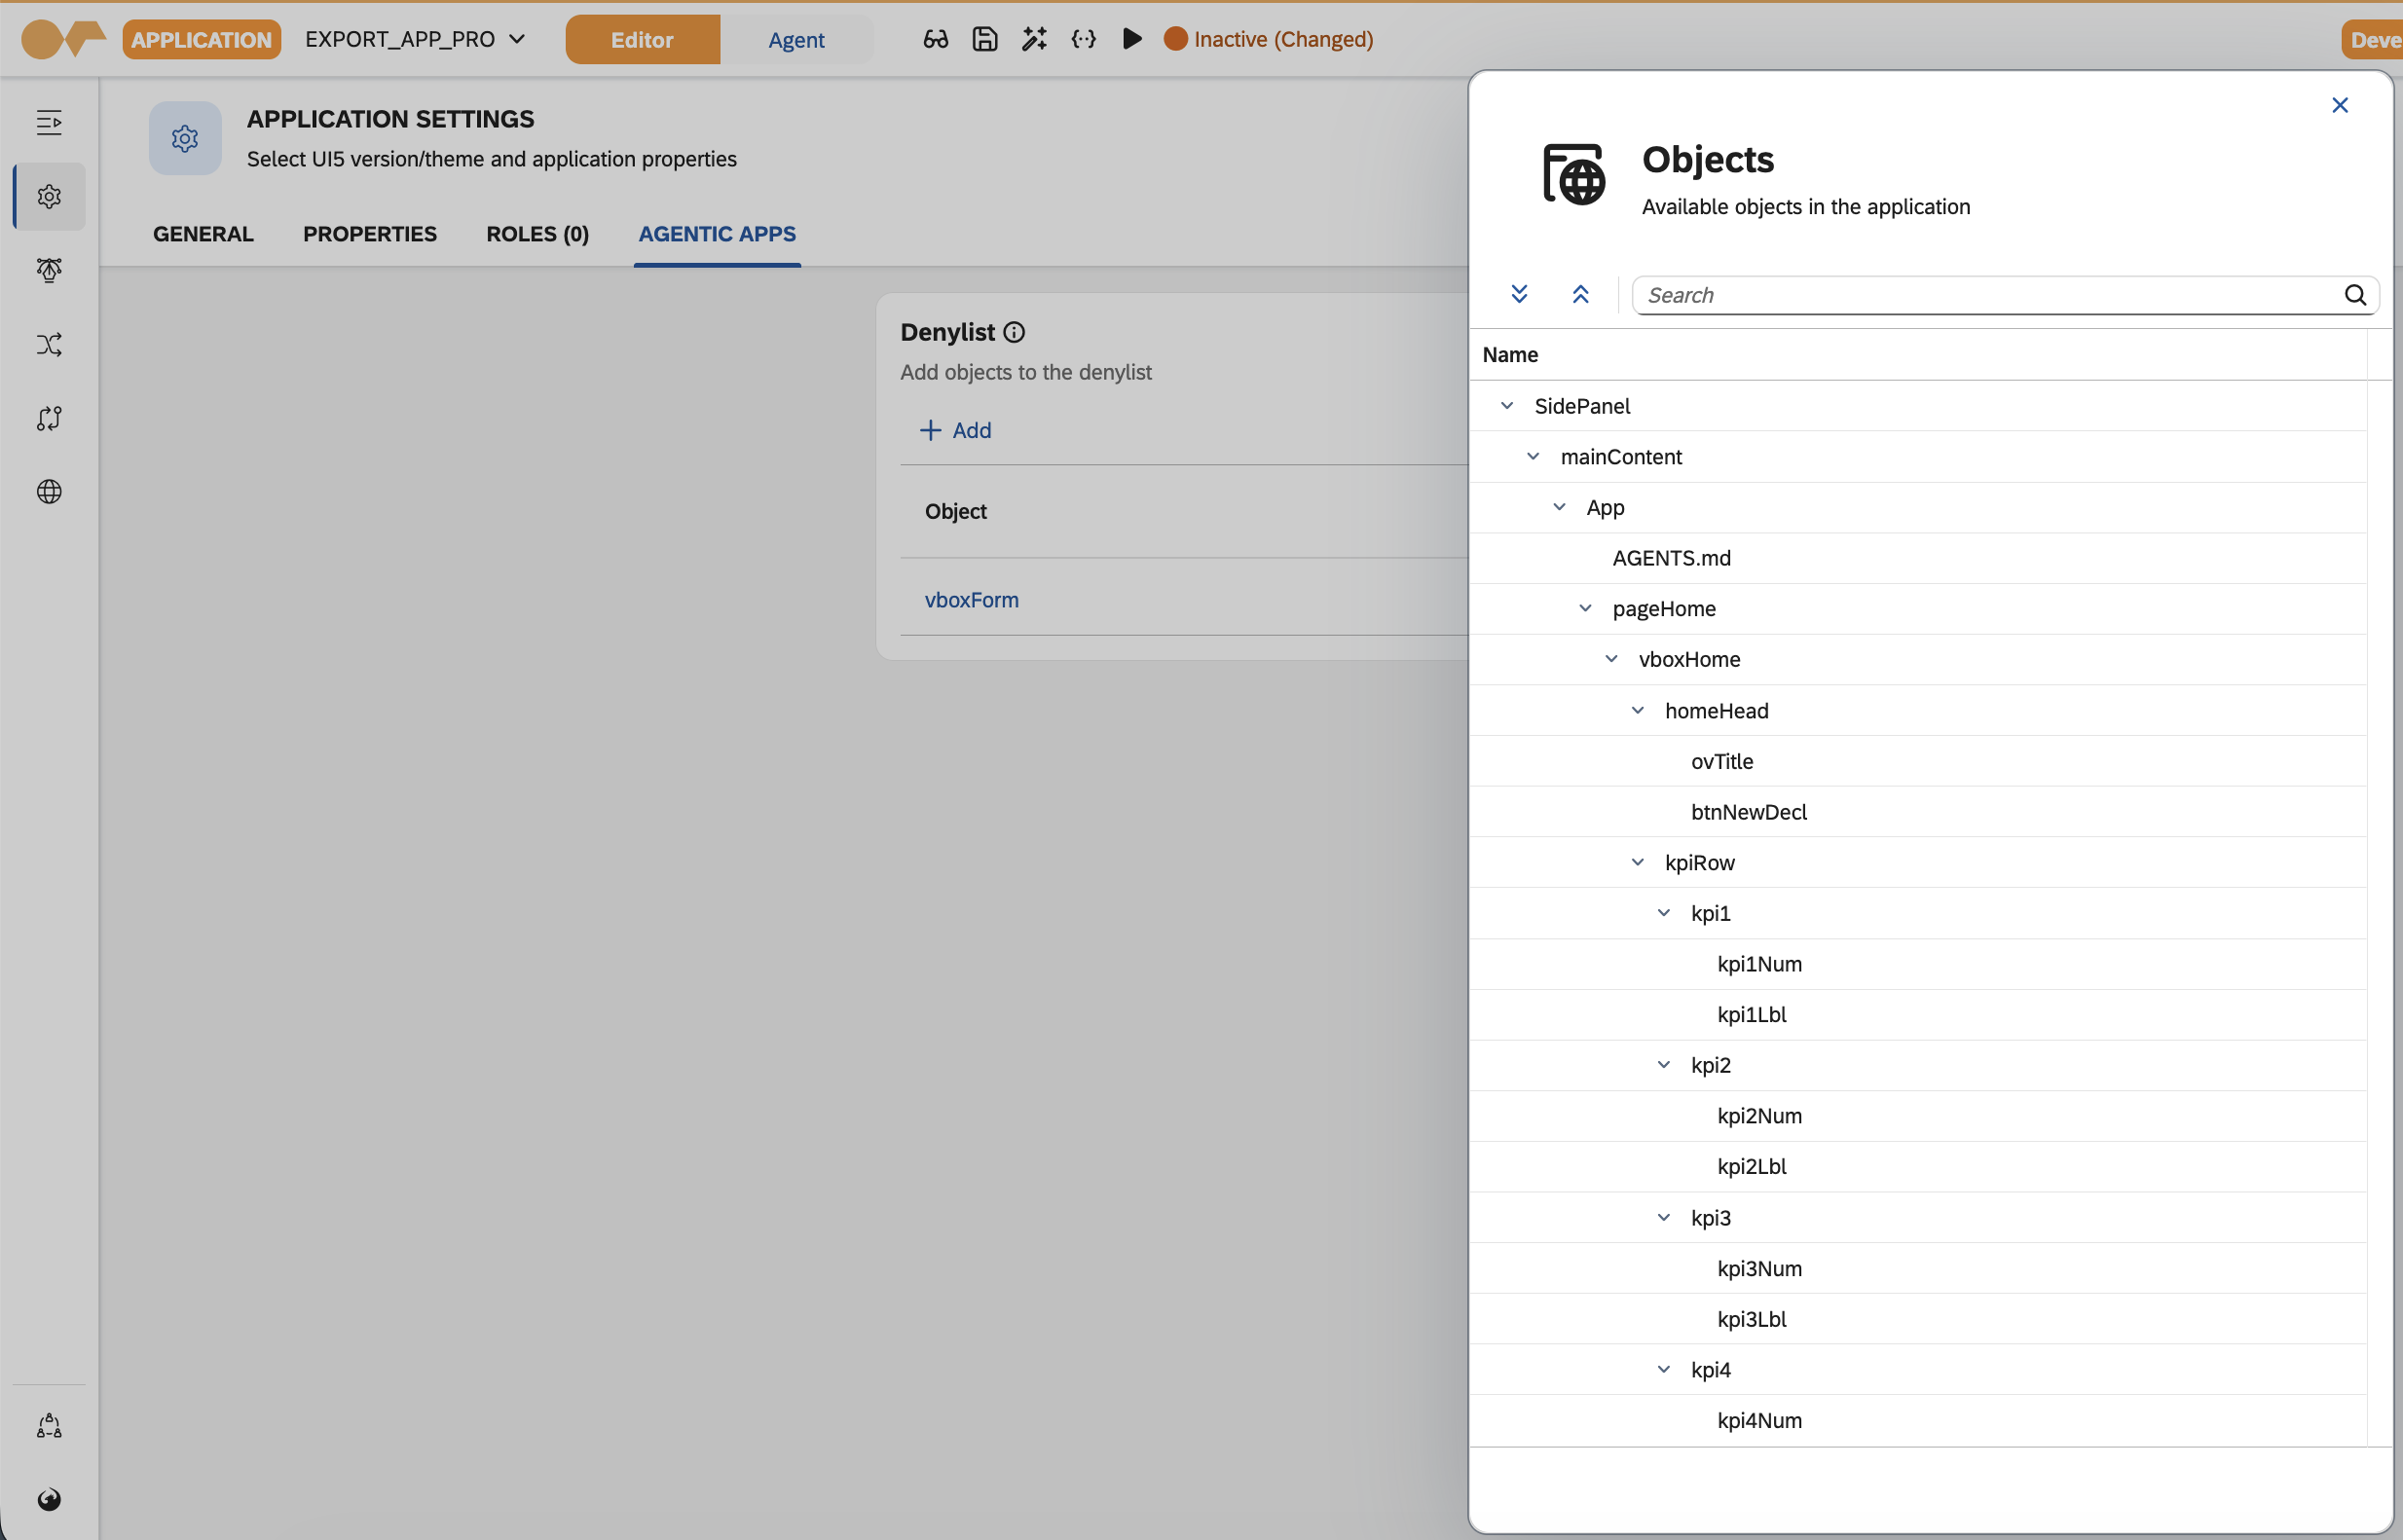
Task: Open the vboxForm denylist entry
Action: tap(971, 600)
